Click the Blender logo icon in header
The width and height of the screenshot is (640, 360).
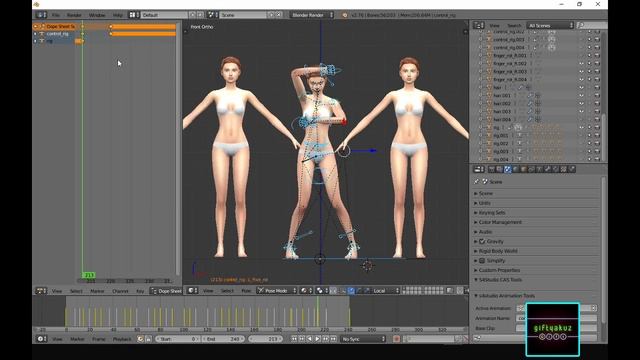pyautogui.click(x=345, y=15)
